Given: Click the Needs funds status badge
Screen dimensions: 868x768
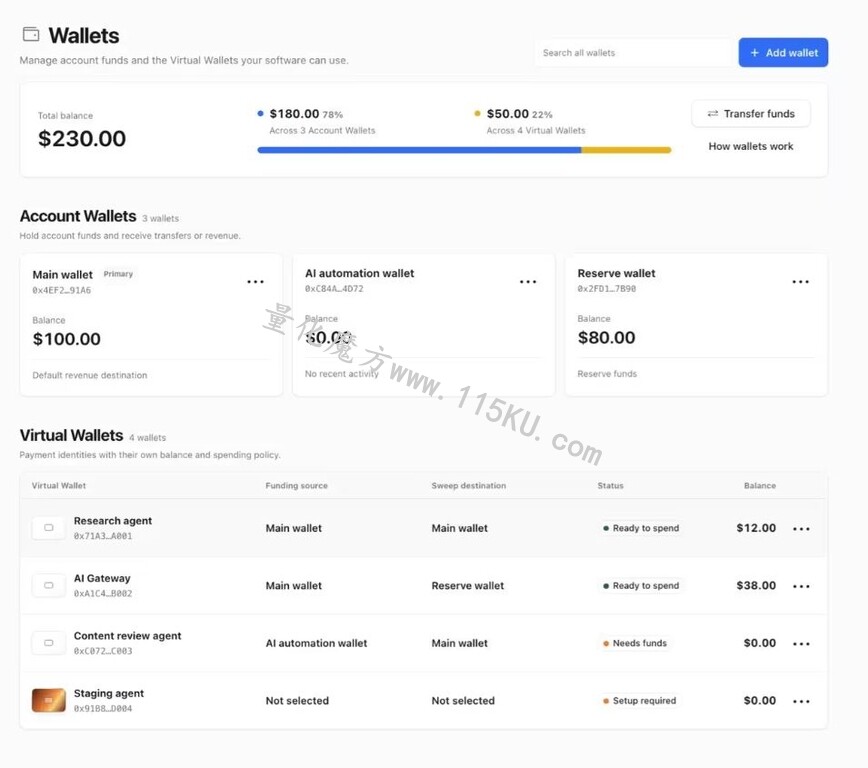Looking at the screenshot, I should (635, 643).
